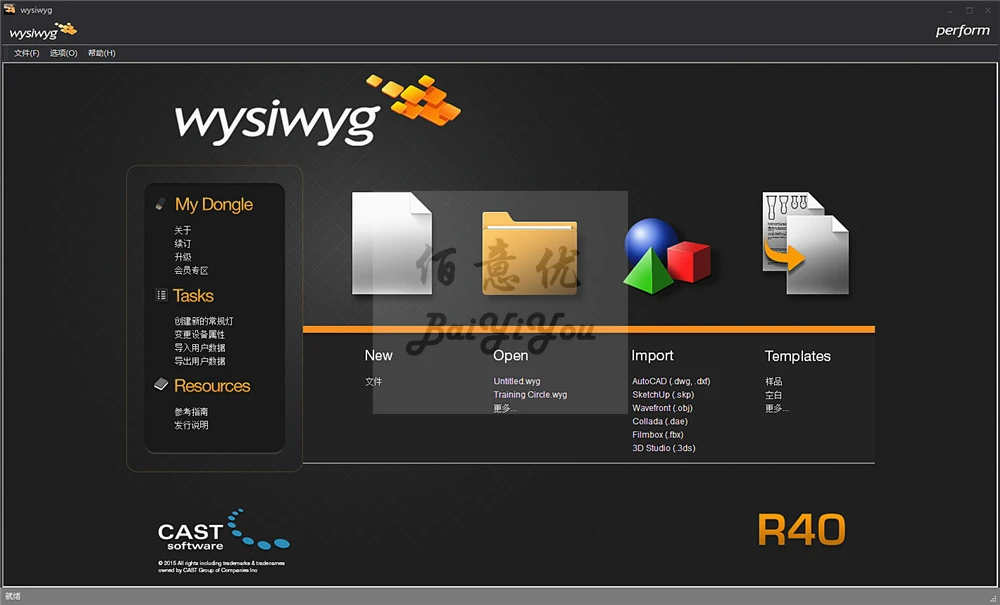Image resolution: width=1000 pixels, height=605 pixels.
Task: Click 更多... under Templates
Action: (x=777, y=409)
